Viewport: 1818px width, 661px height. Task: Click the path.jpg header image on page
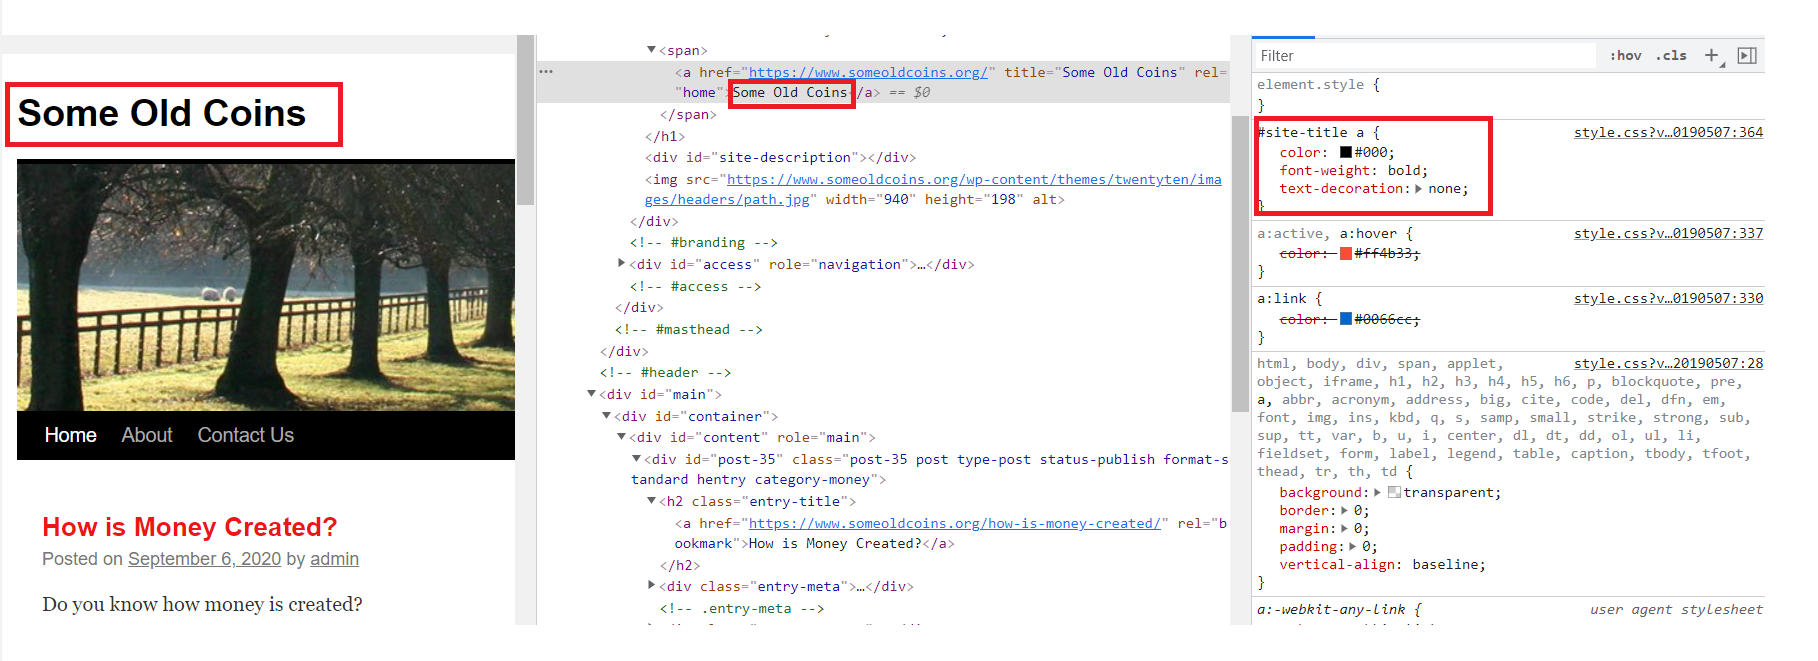click(266, 286)
